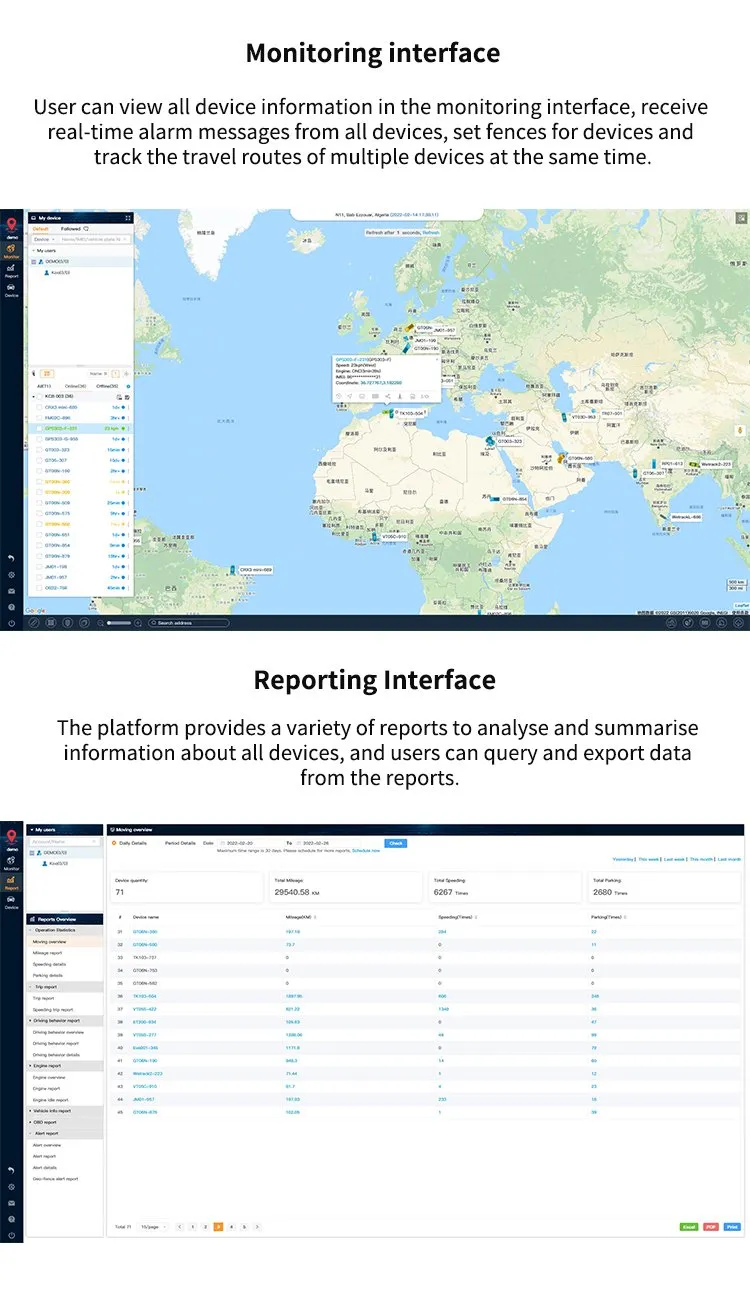Viewport: 750px width, 1316px height.
Task: Click the Device car icon in the reporting sidebar
Action: pos(11,901)
